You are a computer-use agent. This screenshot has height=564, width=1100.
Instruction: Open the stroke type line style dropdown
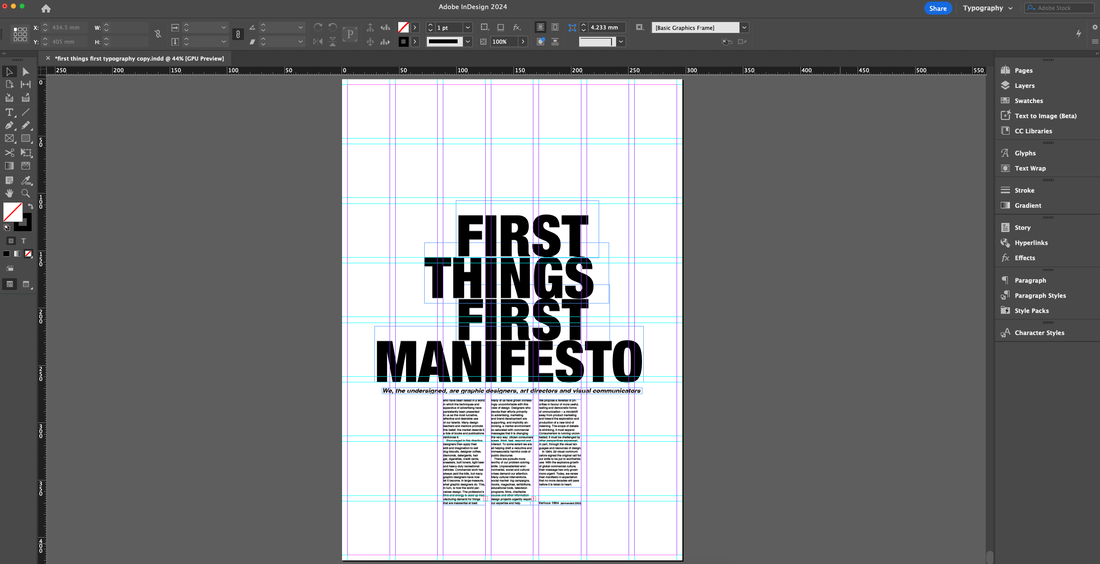coord(468,41)
